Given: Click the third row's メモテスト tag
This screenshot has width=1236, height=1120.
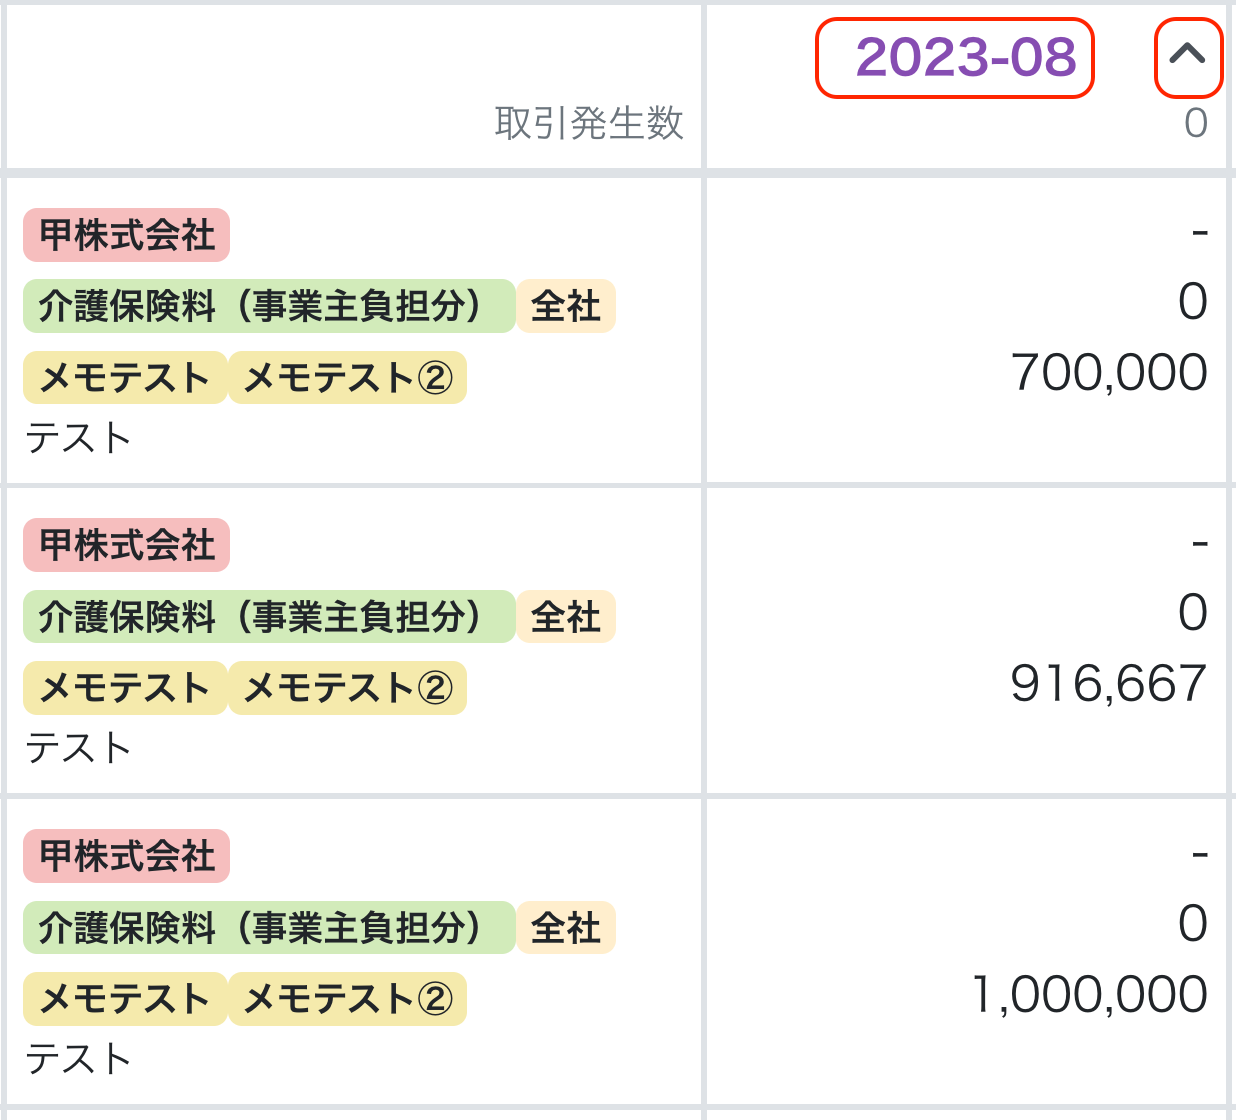Looking at the screenshot, I should click(125, 999).
